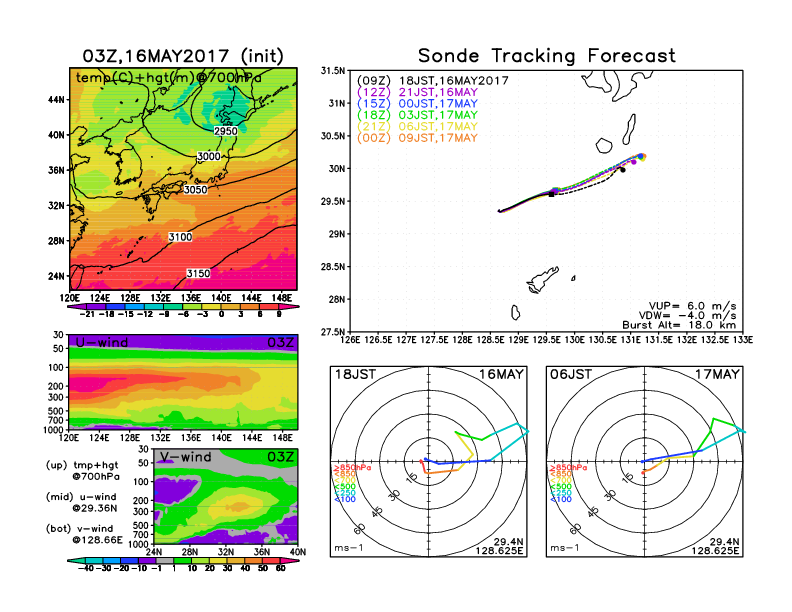Click the 'Burst Alt= 18.0 km' value
The width and height of the screenshot is (792, 612).
(679, 325)
